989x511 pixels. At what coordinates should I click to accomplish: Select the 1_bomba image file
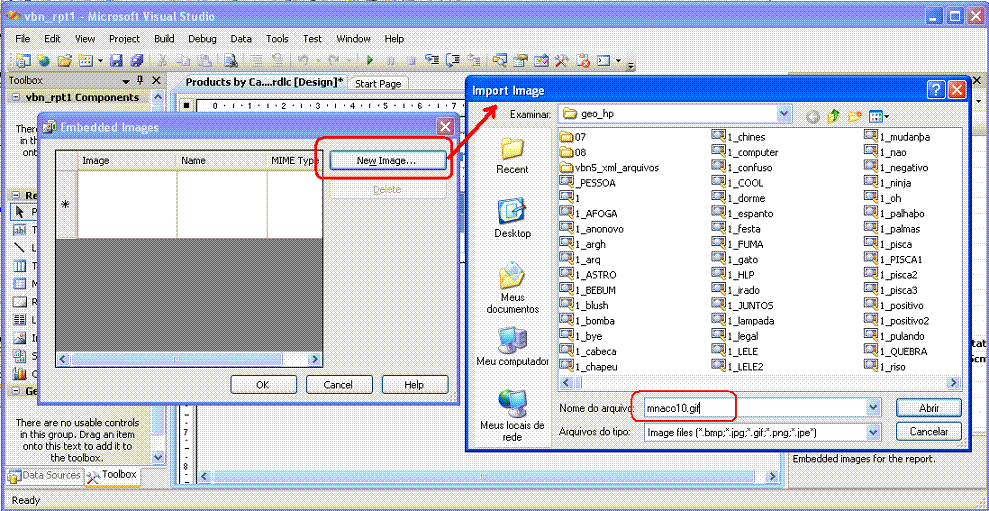click(587, 320)
